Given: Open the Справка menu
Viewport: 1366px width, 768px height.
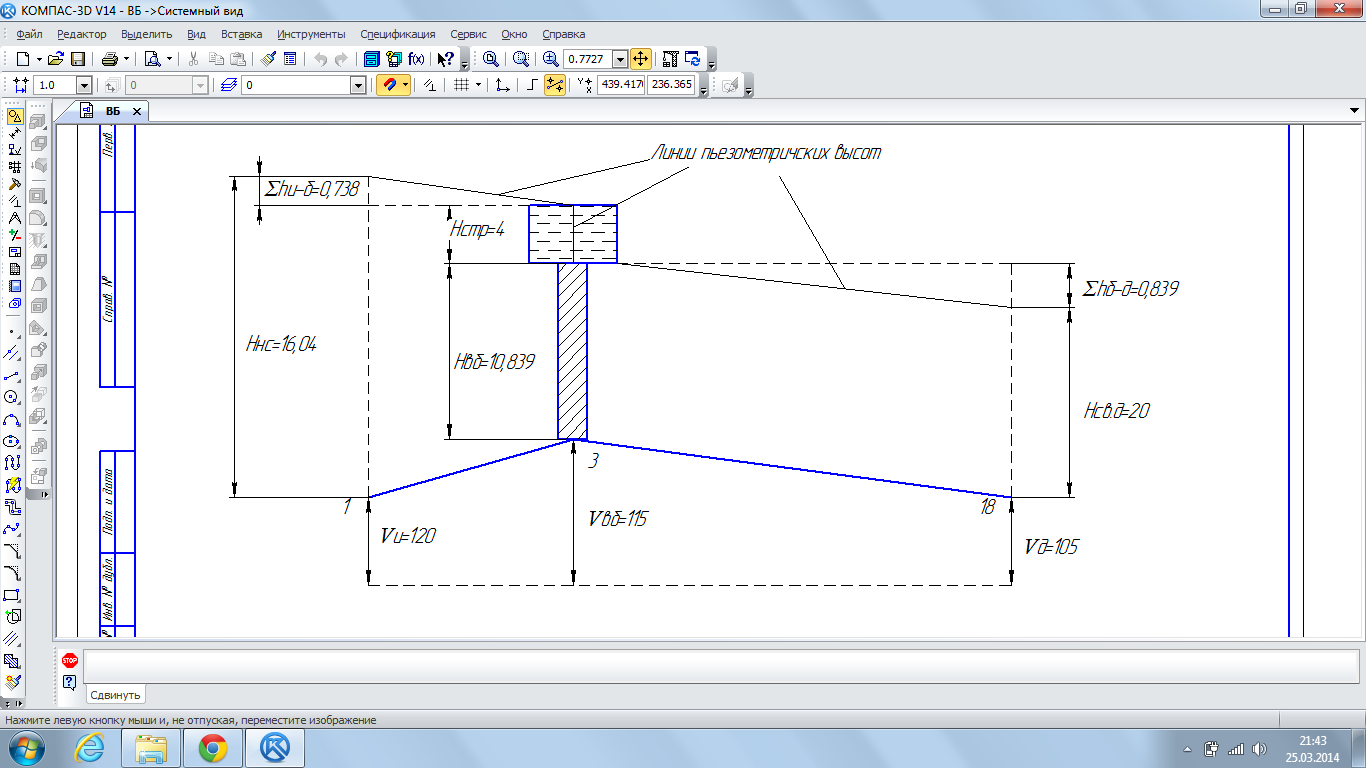Looking at the screenshot, I should [x=564, y=34].
